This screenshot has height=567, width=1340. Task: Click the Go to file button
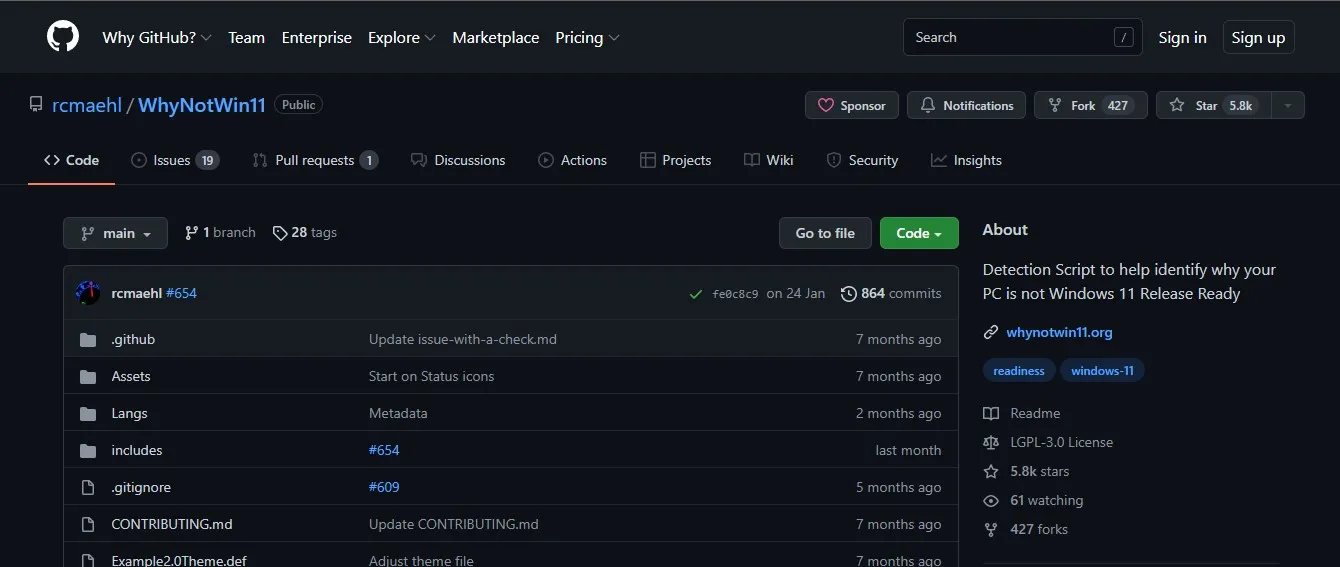tap(825, 233)
